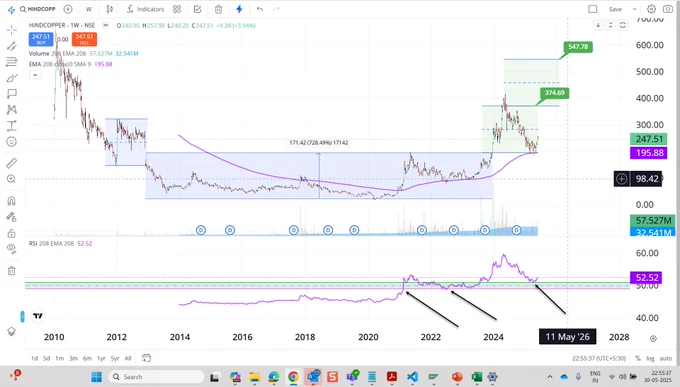The width and height of the screenshot is (680, 387).
Task: Set range to 5yr
Action: tap(115, 358)
